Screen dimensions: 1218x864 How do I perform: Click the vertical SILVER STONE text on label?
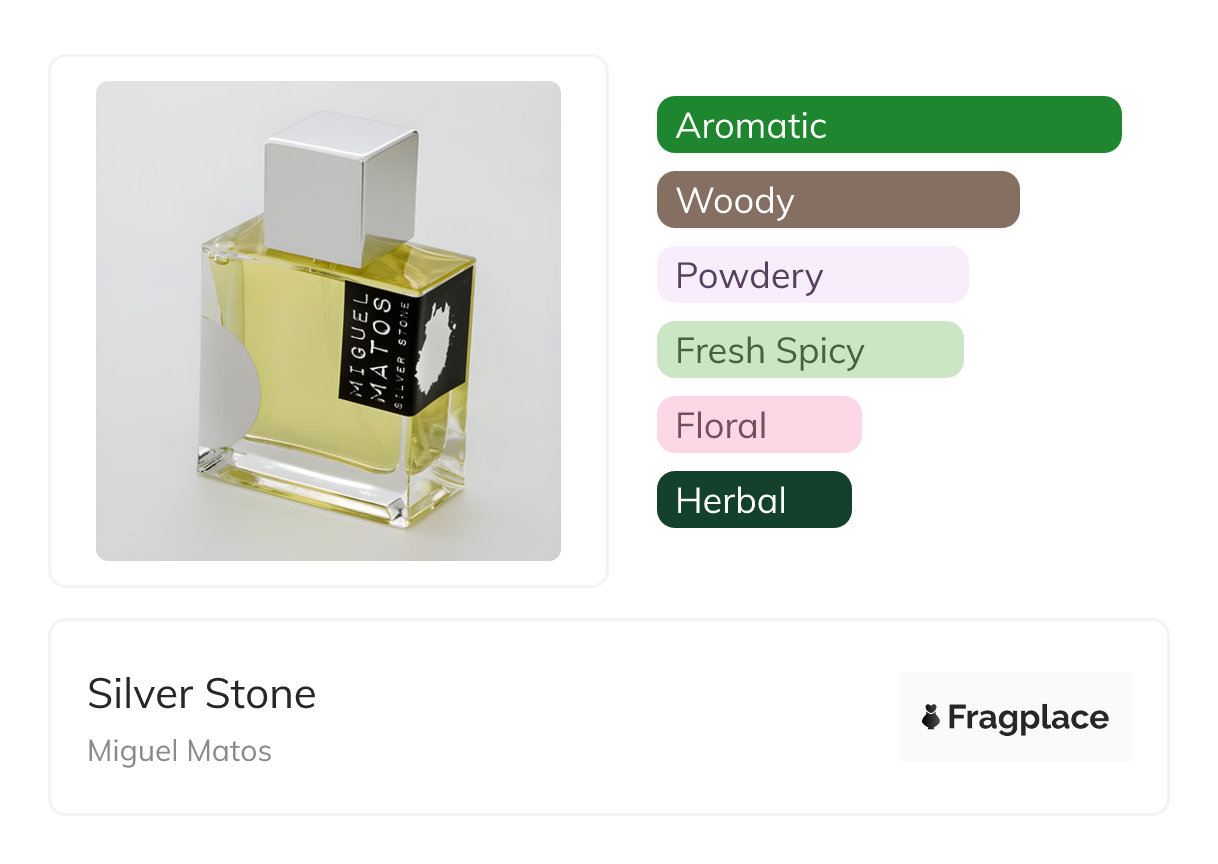pyautogui.click(x=404, y=349)
